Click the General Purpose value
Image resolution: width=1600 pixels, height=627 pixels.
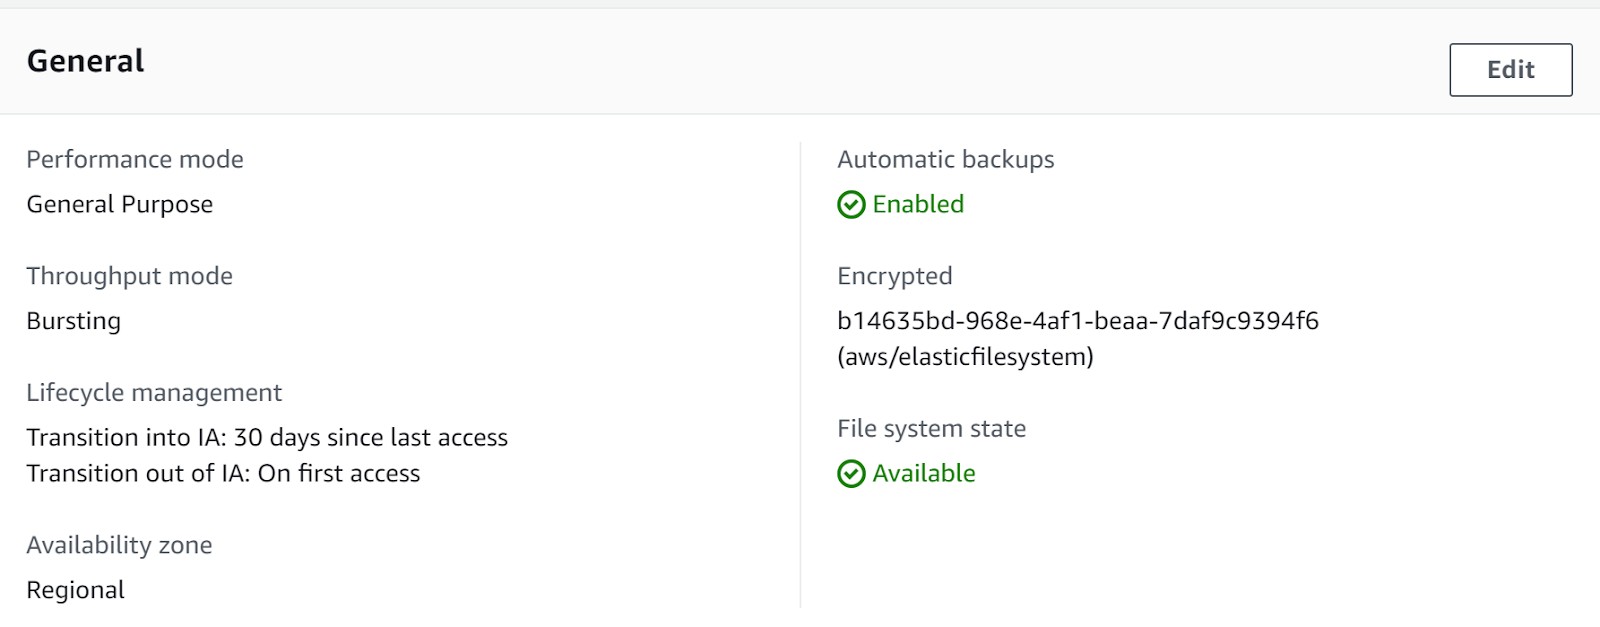(120, 205)
